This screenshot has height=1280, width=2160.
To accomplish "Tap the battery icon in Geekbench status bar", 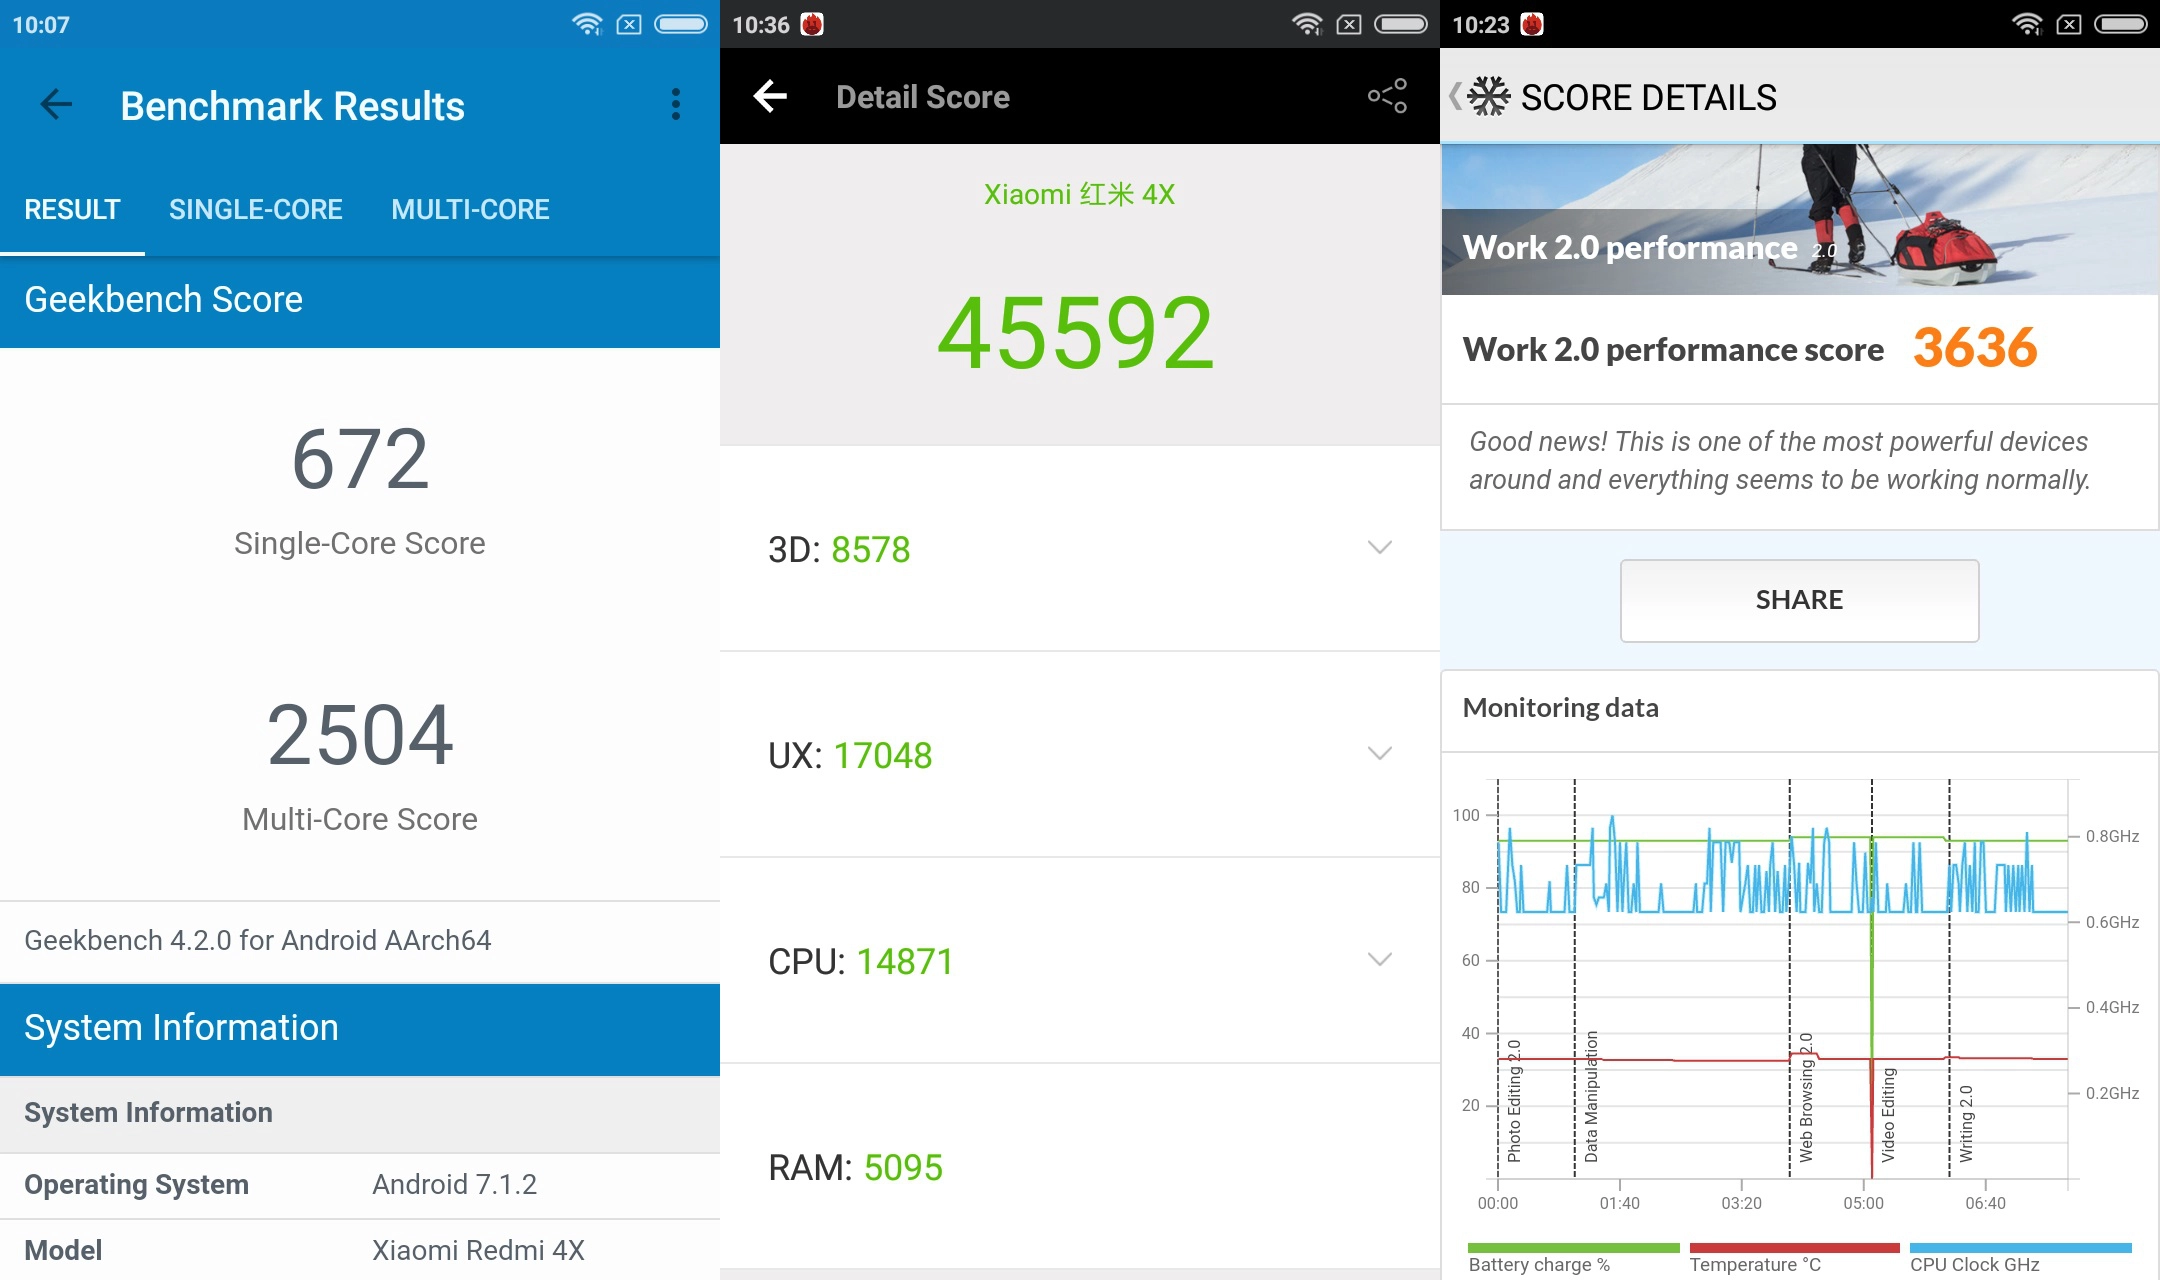I will click(681, 24).
